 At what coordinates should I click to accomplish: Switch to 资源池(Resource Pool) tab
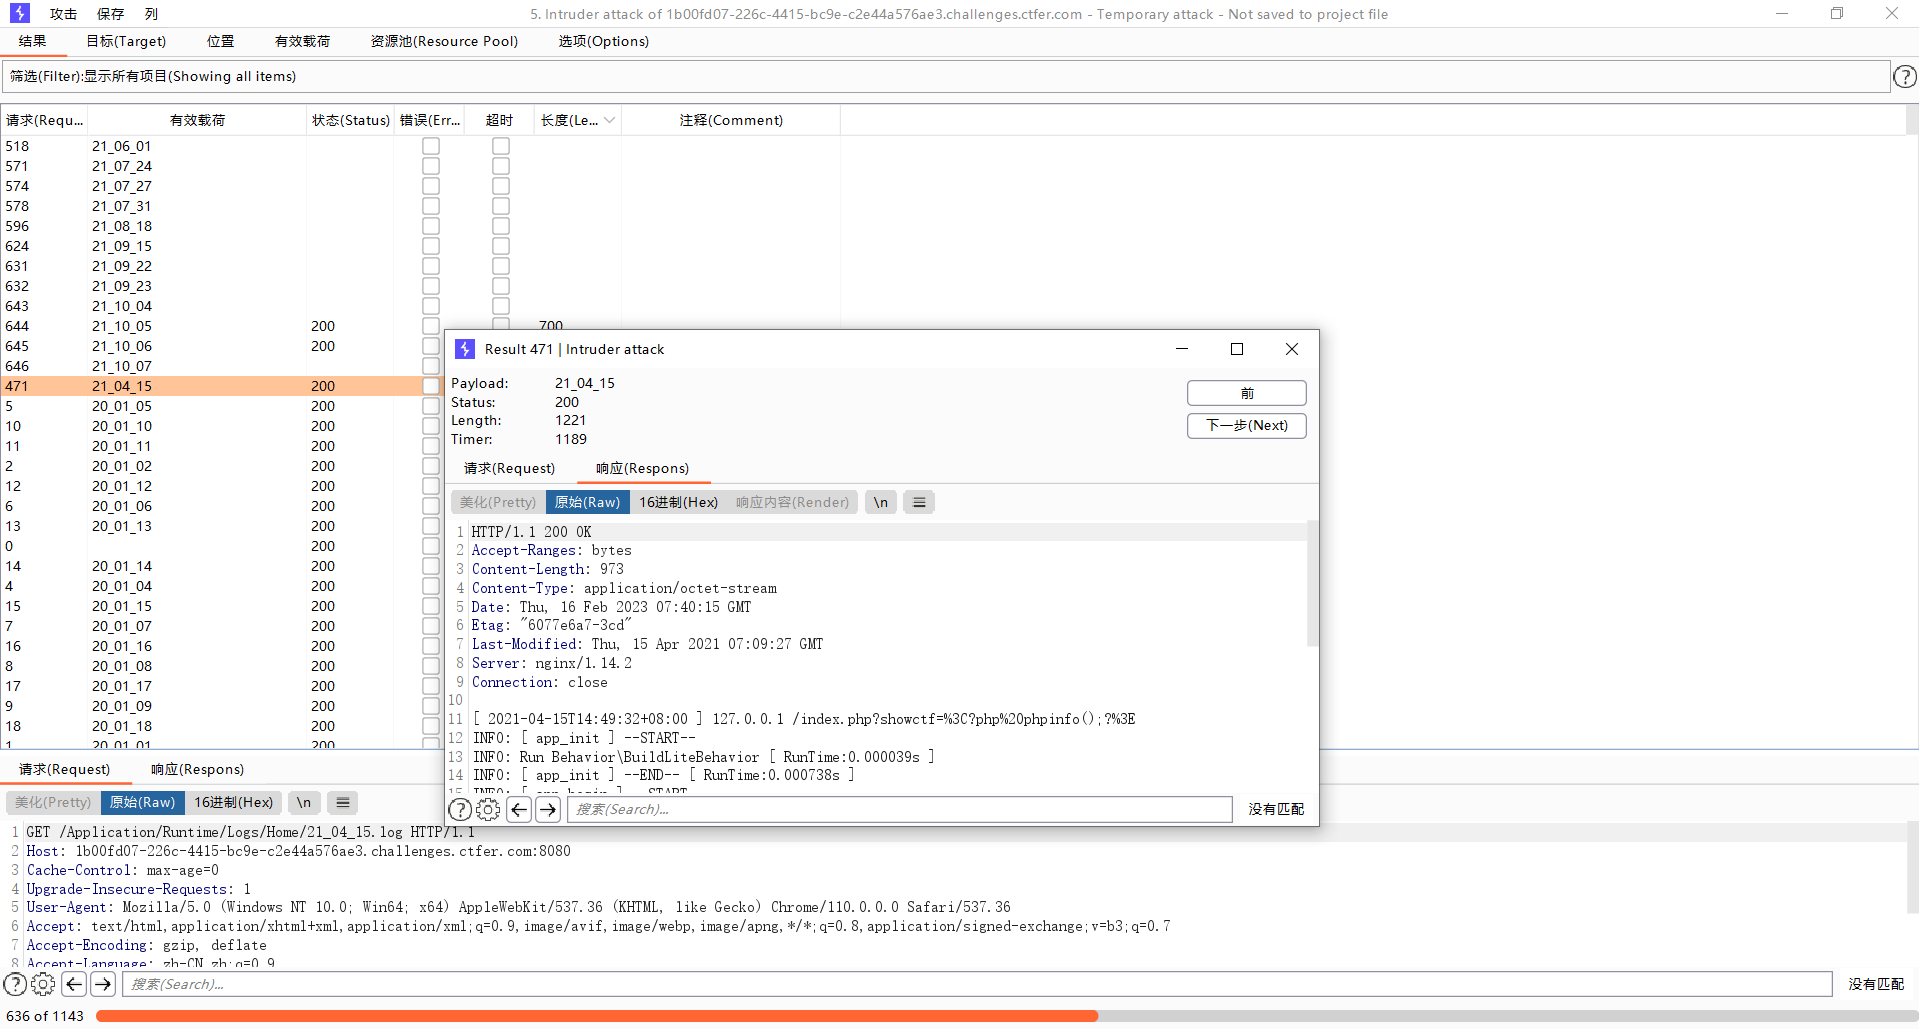[444, 41]
